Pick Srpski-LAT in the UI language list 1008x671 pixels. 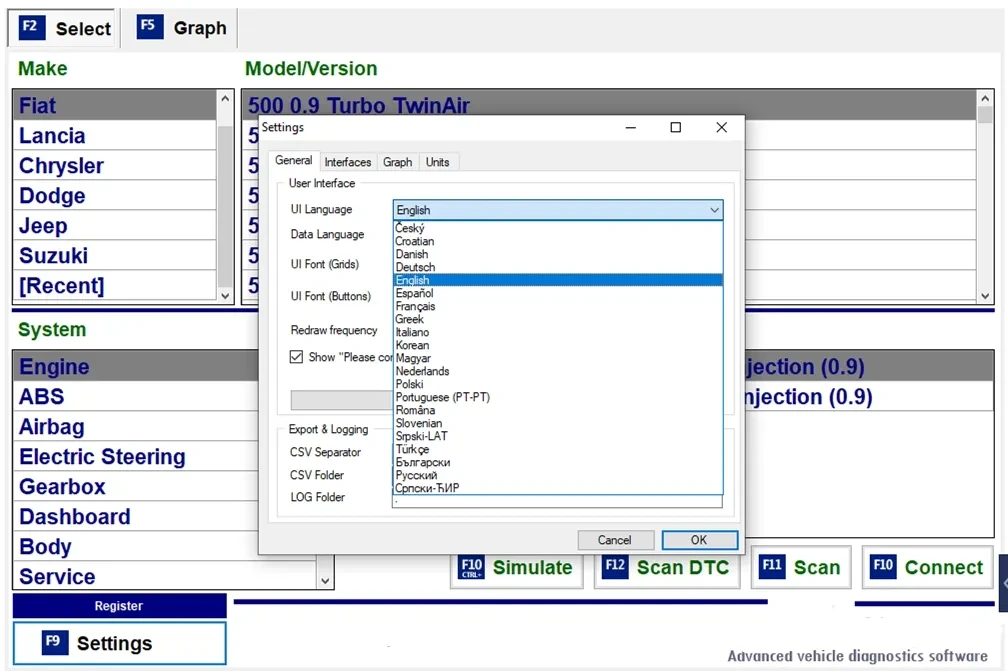click(557, 436)
